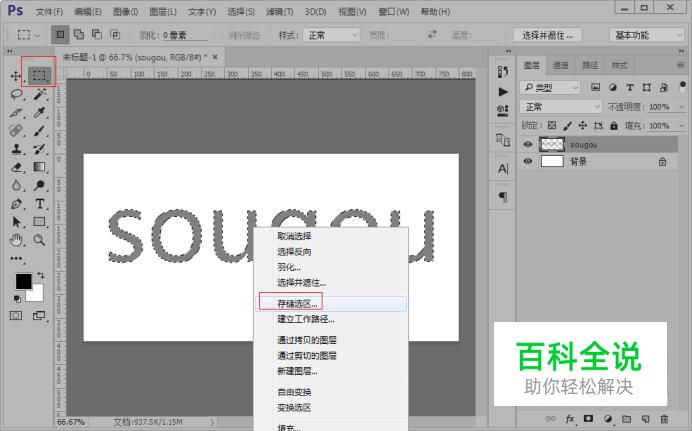The height and width of the screenshot is (431, 692).
Task: Open the History panel icon
Action: click(x=503, y=71)
